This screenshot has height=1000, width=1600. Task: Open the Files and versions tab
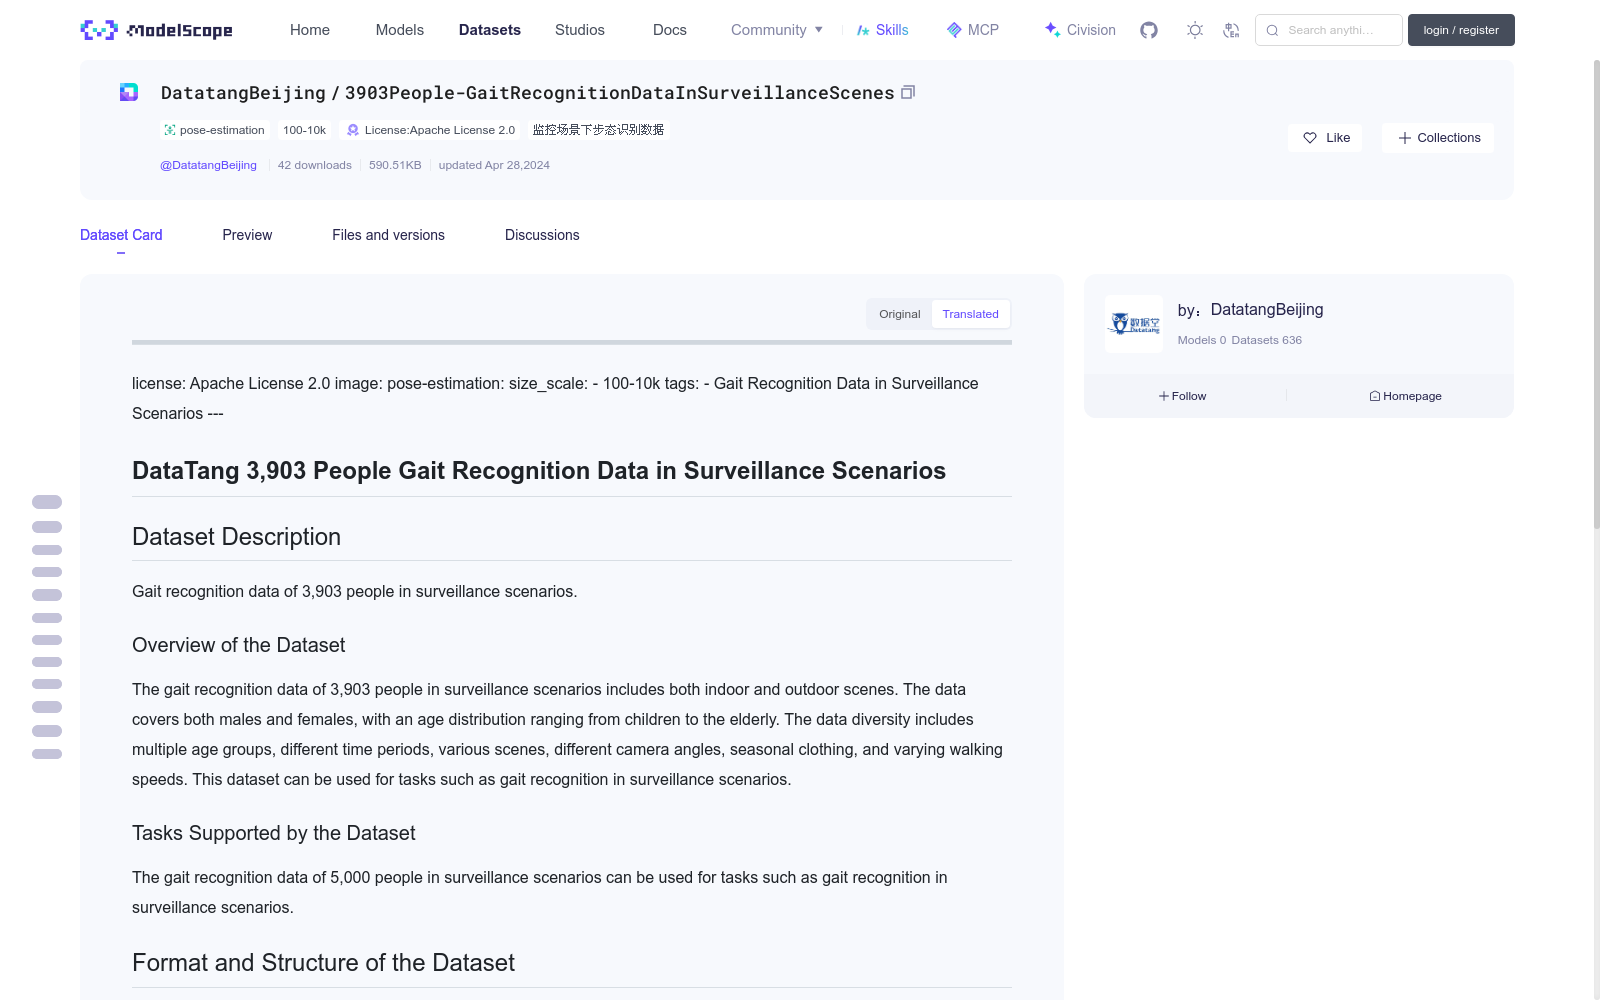388,235
